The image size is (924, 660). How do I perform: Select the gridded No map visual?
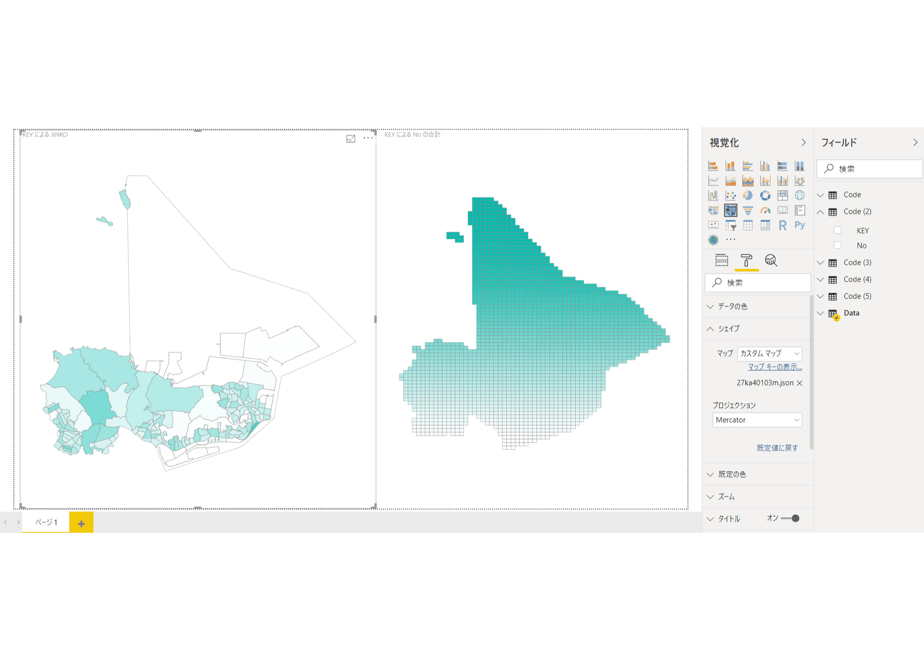pyautogui.click(x=533, y=319)
